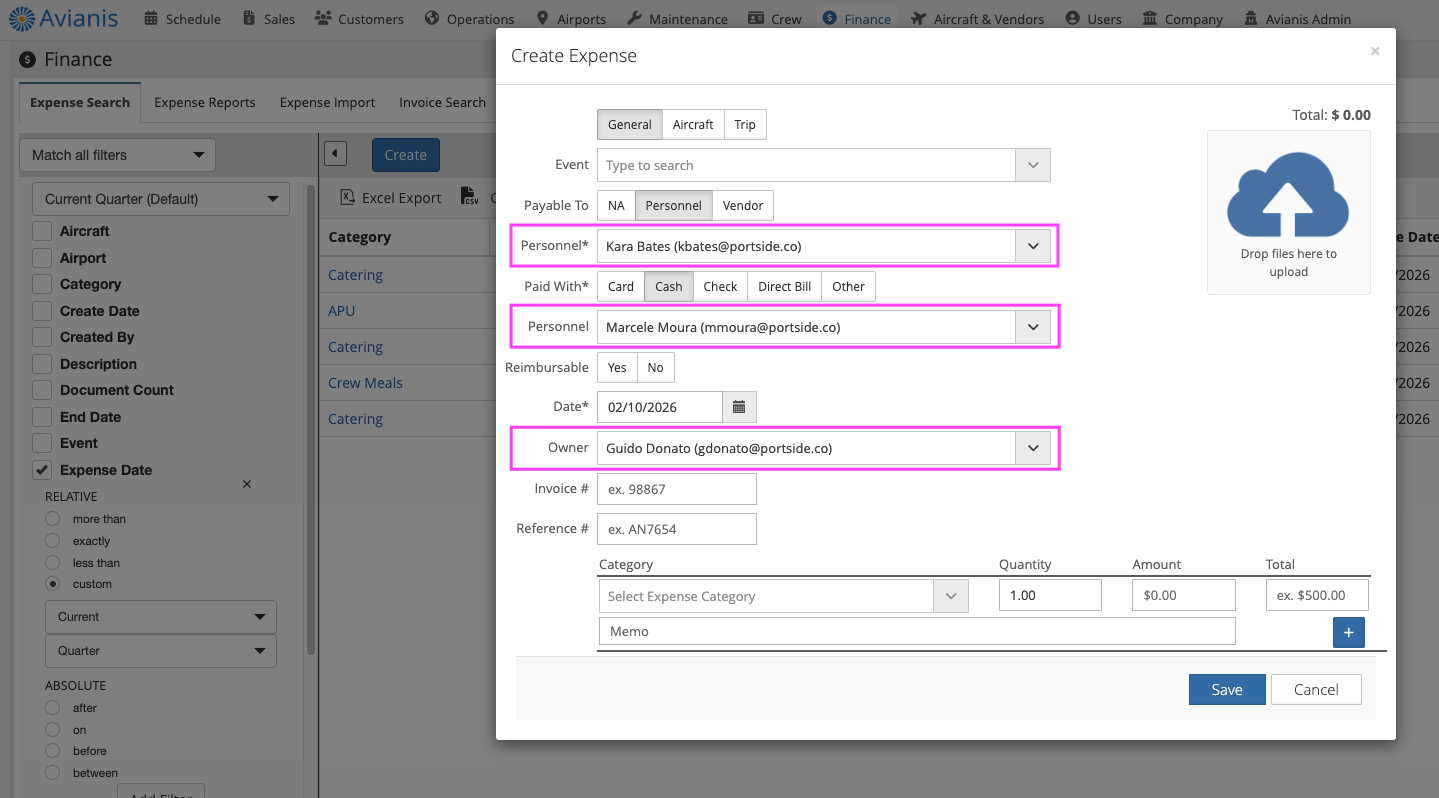Click the Invoice # input field
This screenshot has width=1439, height=798.
coord(676,489)
